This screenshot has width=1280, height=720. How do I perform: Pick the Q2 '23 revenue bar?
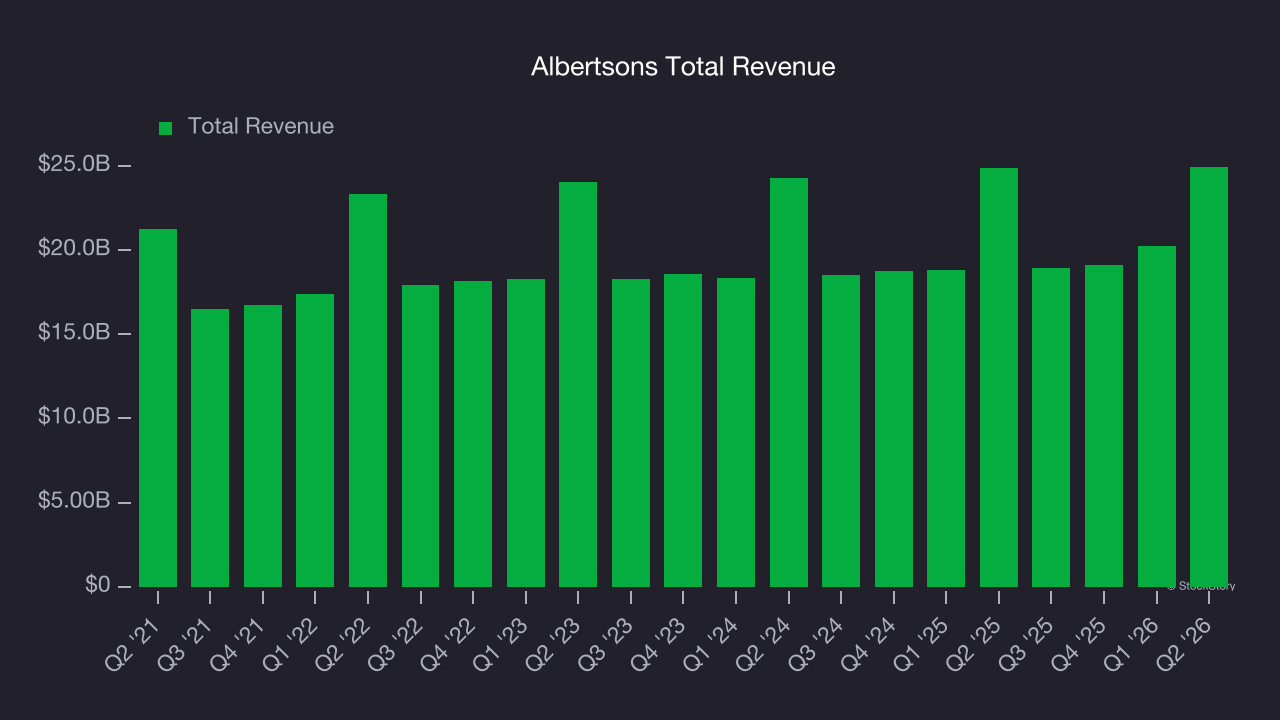point(578,384)
